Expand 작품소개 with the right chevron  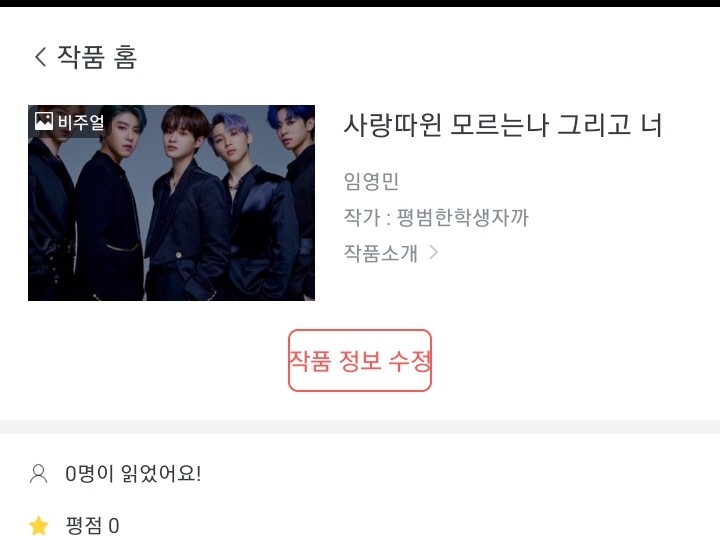[433, 253]
